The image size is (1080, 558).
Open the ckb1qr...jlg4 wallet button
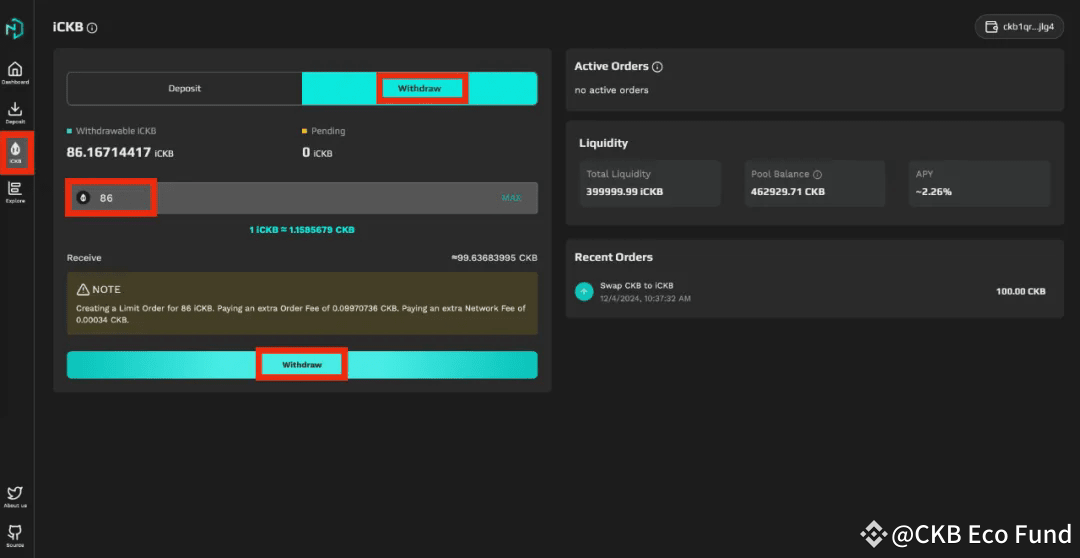tap(1019, 27)
